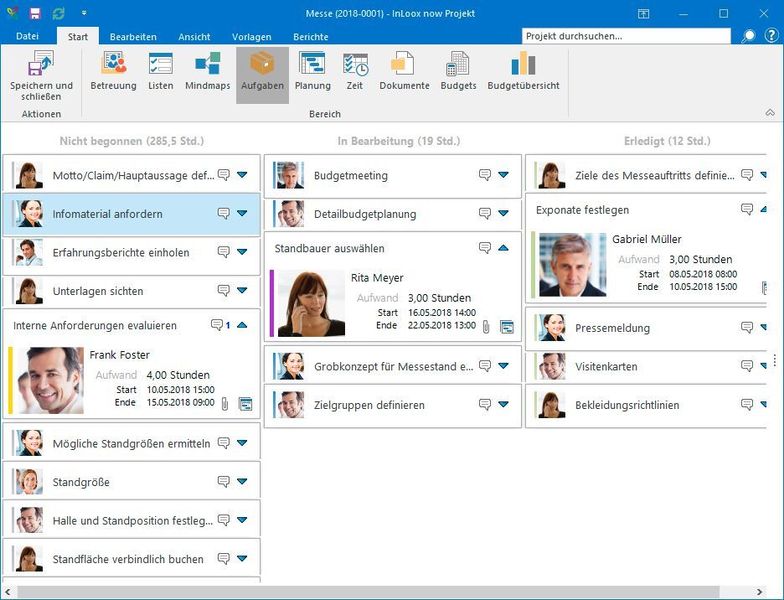Click the green refresh icon in title bar
784x600 pixels.
point(59,14)
